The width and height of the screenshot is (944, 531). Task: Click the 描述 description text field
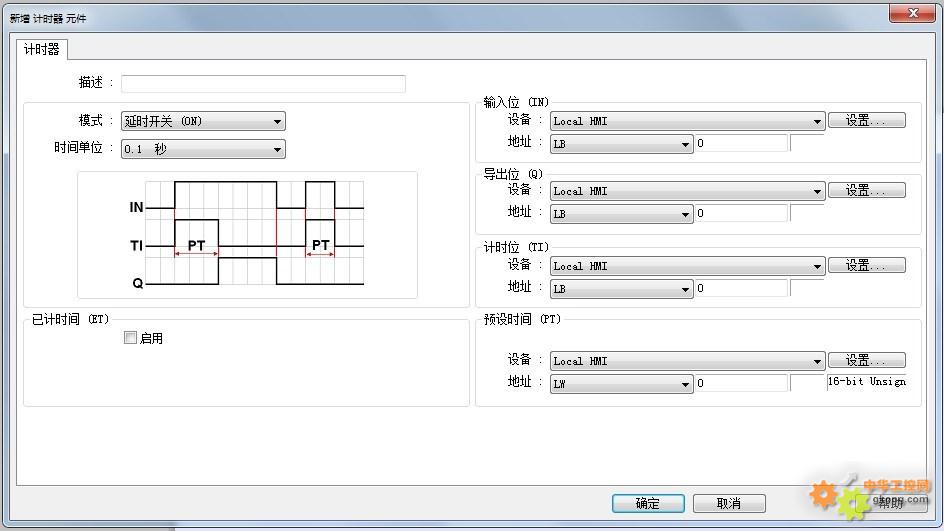pos(263,84)
